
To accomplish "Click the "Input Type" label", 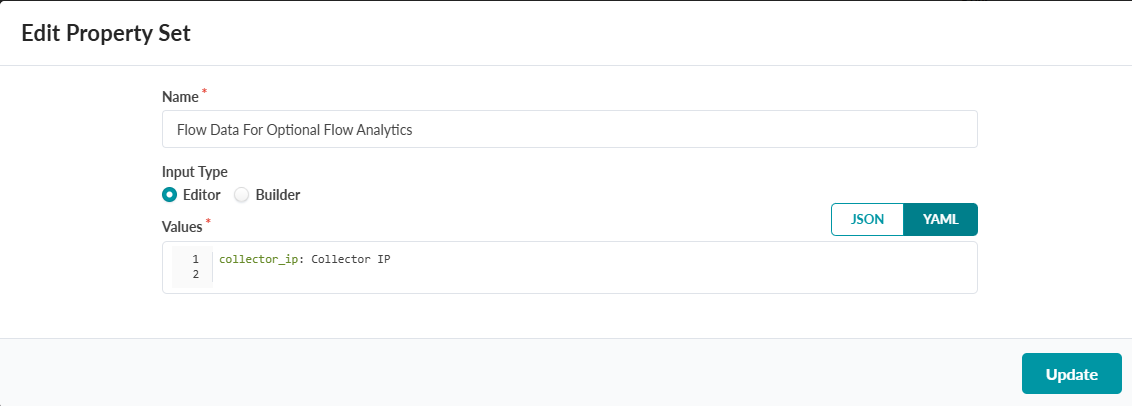I will (x=195, y=172).
